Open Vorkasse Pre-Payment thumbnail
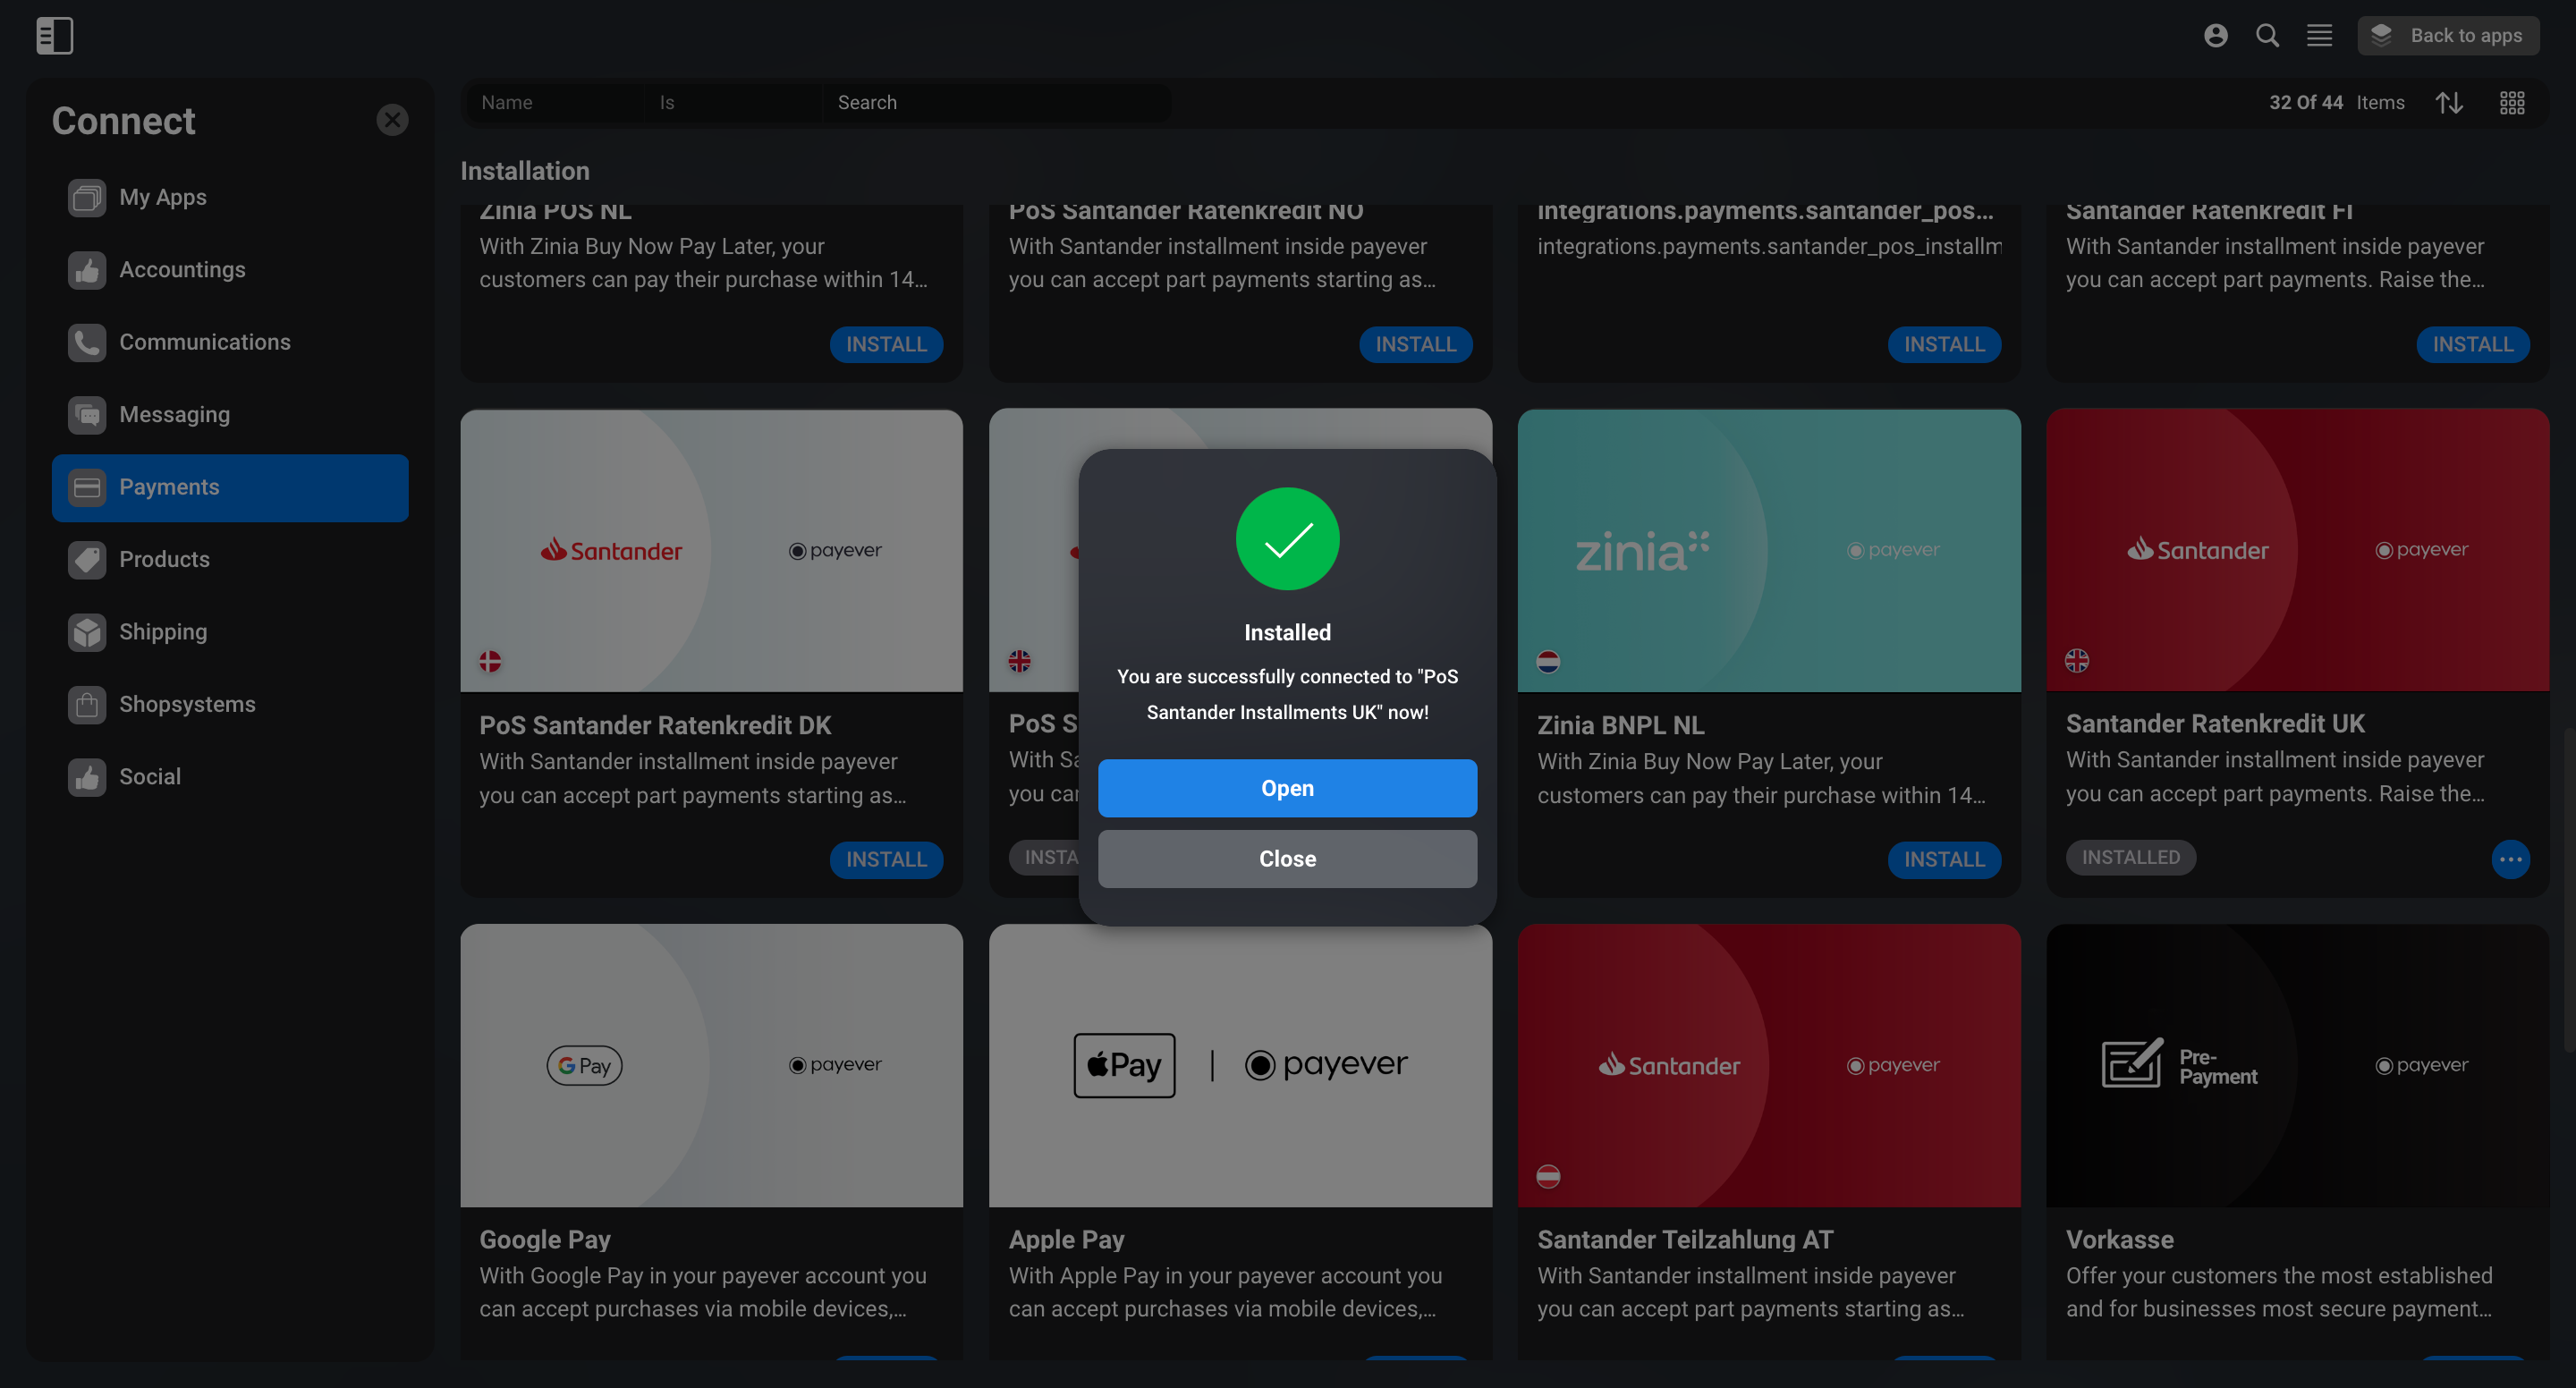The width and height of the screenshot is (2576, 1388). 2298,1066
